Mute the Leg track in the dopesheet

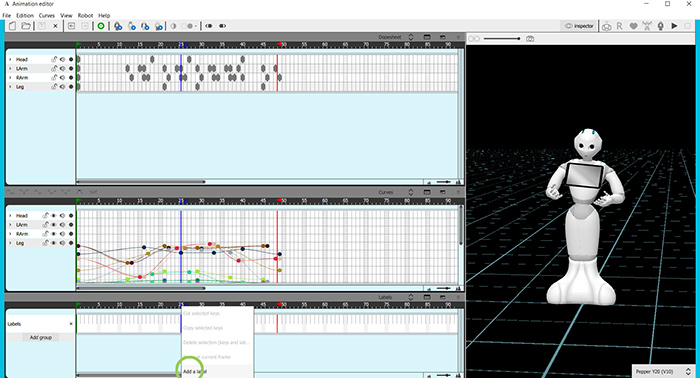tap(62, 87)
